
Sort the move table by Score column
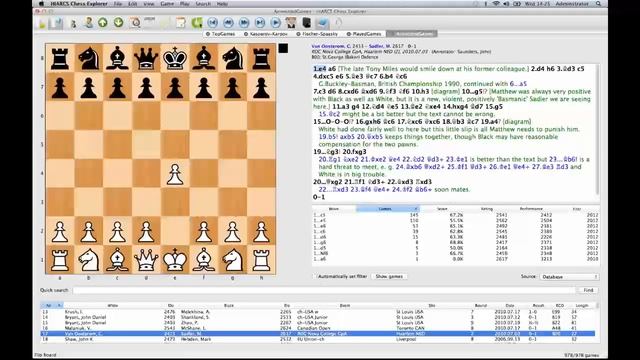pos(442,209)
